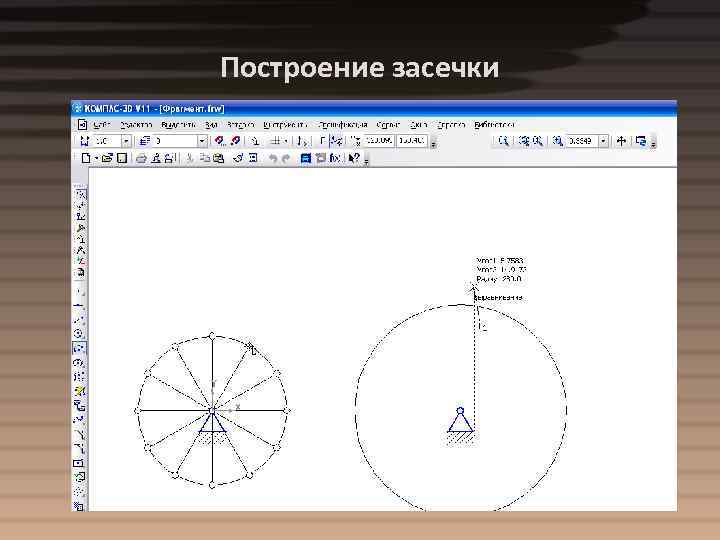The image size is (720, 540).
Task: Click the Y coordinate field
Action: pos(412,141)
